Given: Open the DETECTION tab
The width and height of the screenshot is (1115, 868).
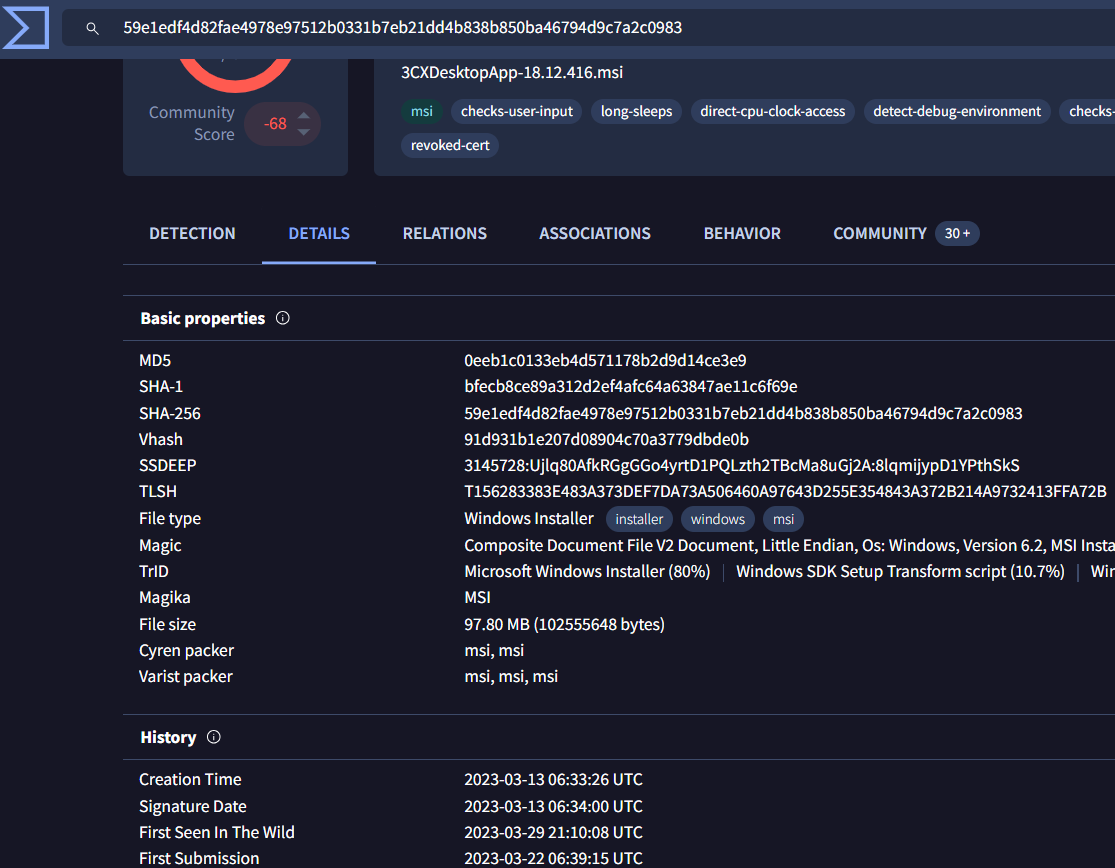Looking at the screenshot, I should pyautogui.click(x=192, y=233).
